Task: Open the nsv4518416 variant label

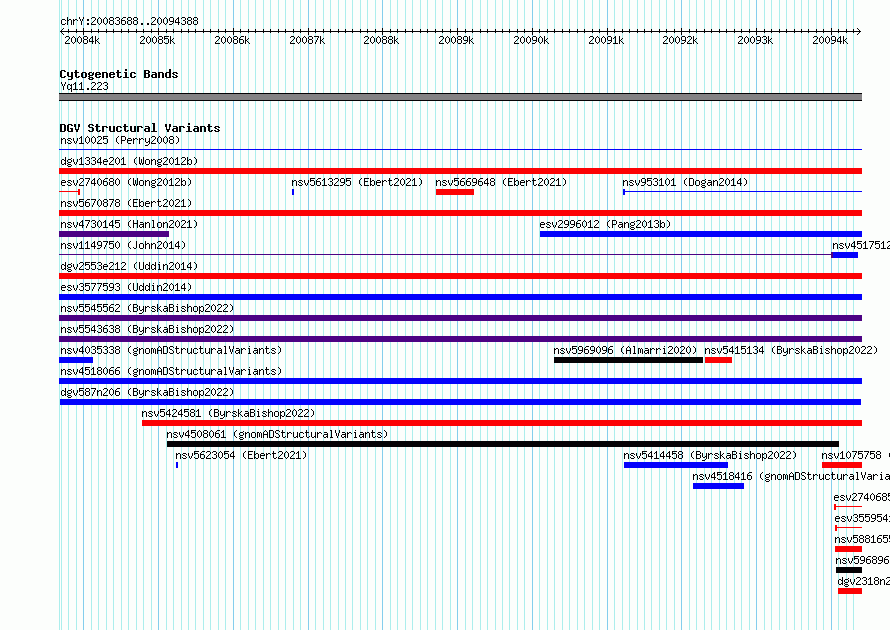Action: (x=791, y=476)
